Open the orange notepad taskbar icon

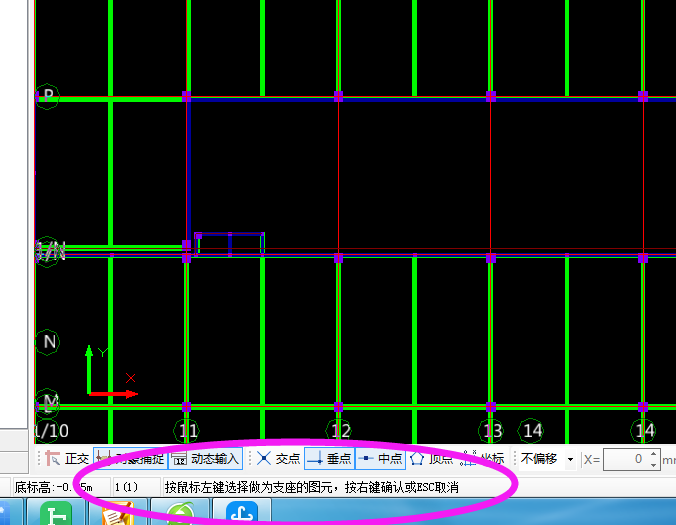point(117,513)
